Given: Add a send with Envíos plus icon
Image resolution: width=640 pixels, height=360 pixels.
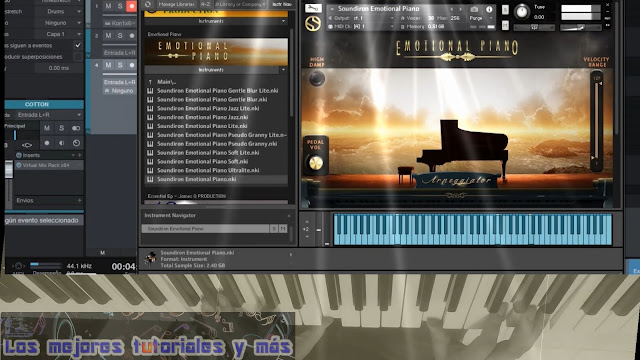Looking at the screenshot, I should coord(79,200).
